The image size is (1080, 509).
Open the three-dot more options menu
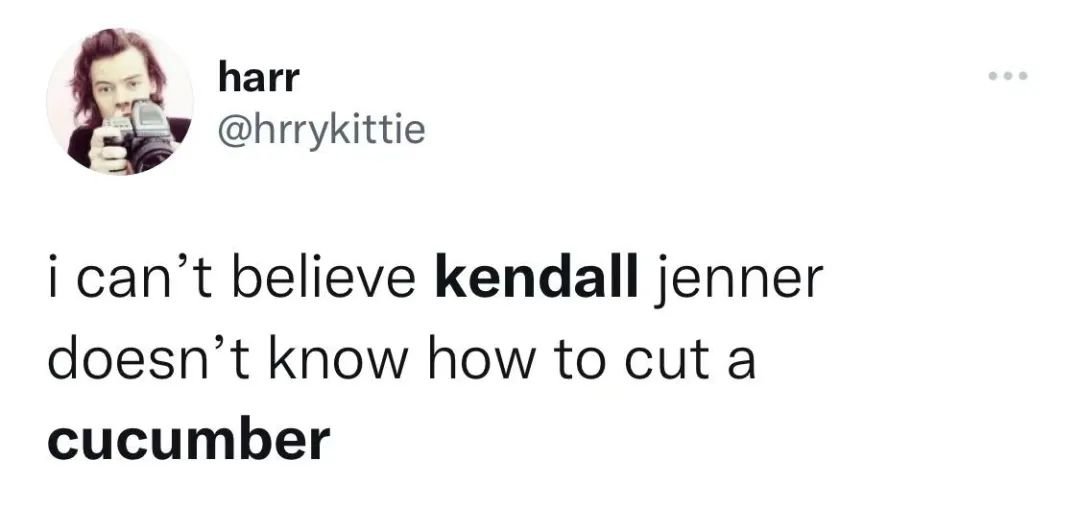(x=1008, y=75)
